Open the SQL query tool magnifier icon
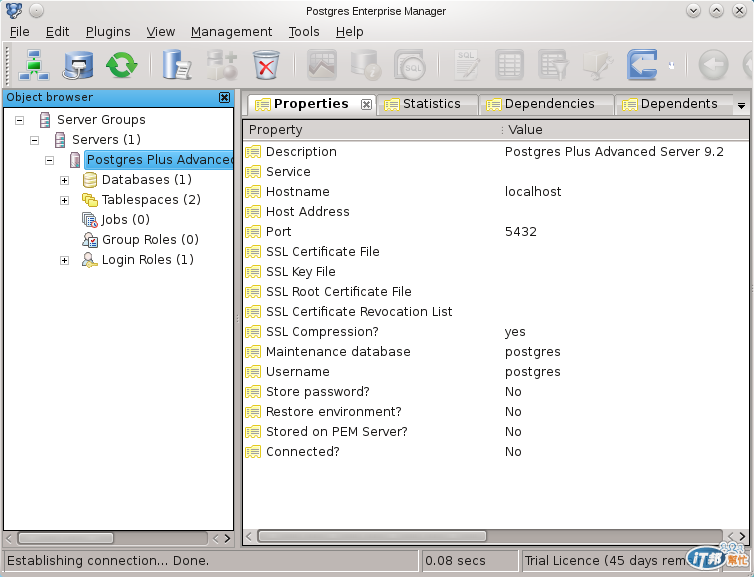The width and height of the screenshot is (754, 577). pyautogui.click(x=410, y=65)
